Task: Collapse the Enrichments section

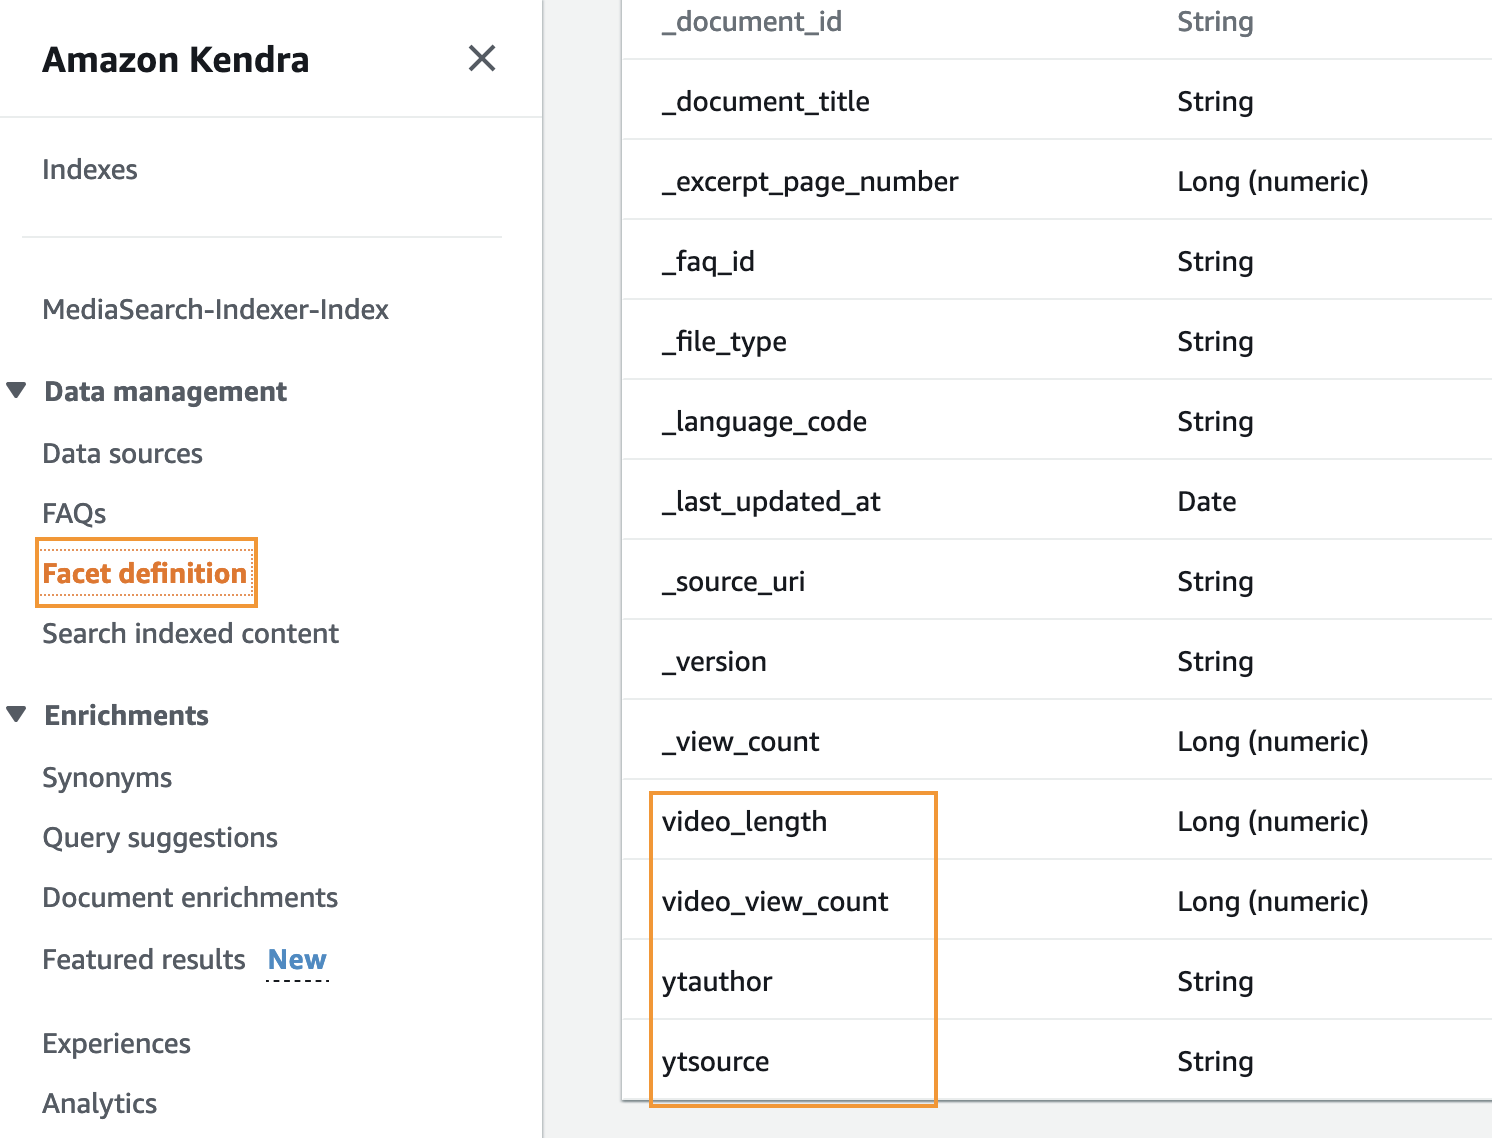Action: [16, 714]
